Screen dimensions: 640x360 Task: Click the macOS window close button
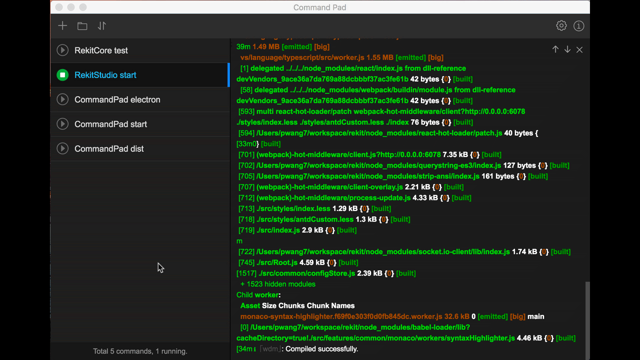coord(59,7)
